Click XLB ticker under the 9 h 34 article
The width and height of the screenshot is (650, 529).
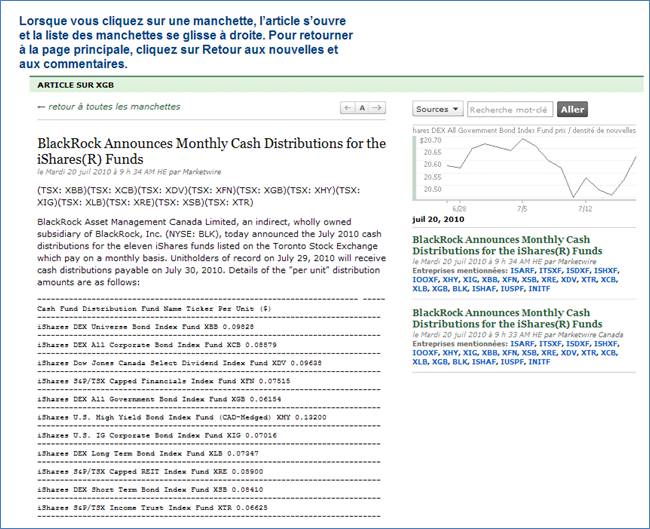pos(420,289)
